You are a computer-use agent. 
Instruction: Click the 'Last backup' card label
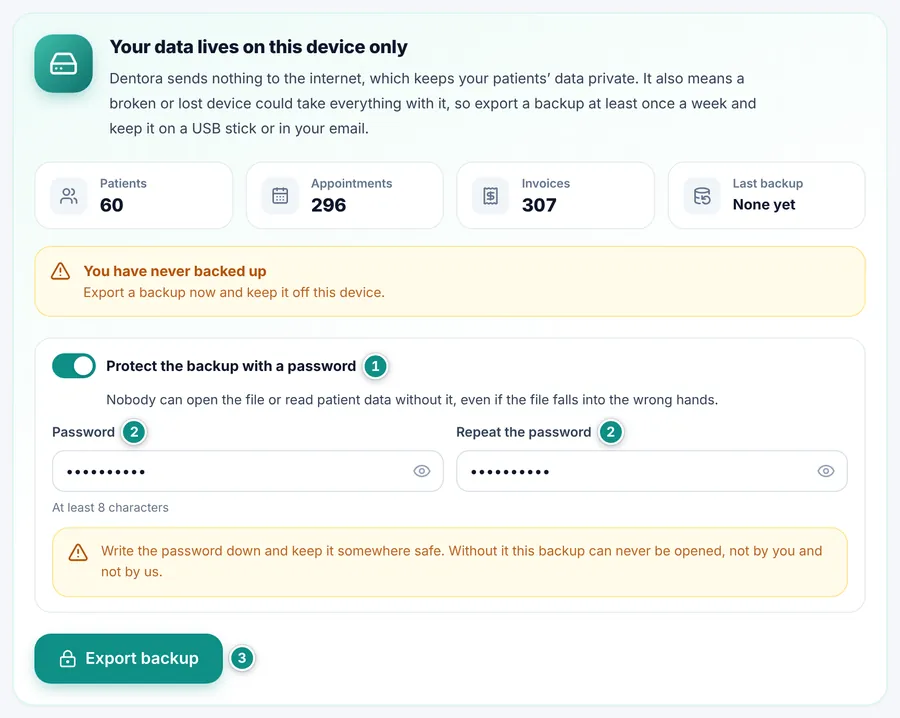pyautogui.click(x=767, y=183)
